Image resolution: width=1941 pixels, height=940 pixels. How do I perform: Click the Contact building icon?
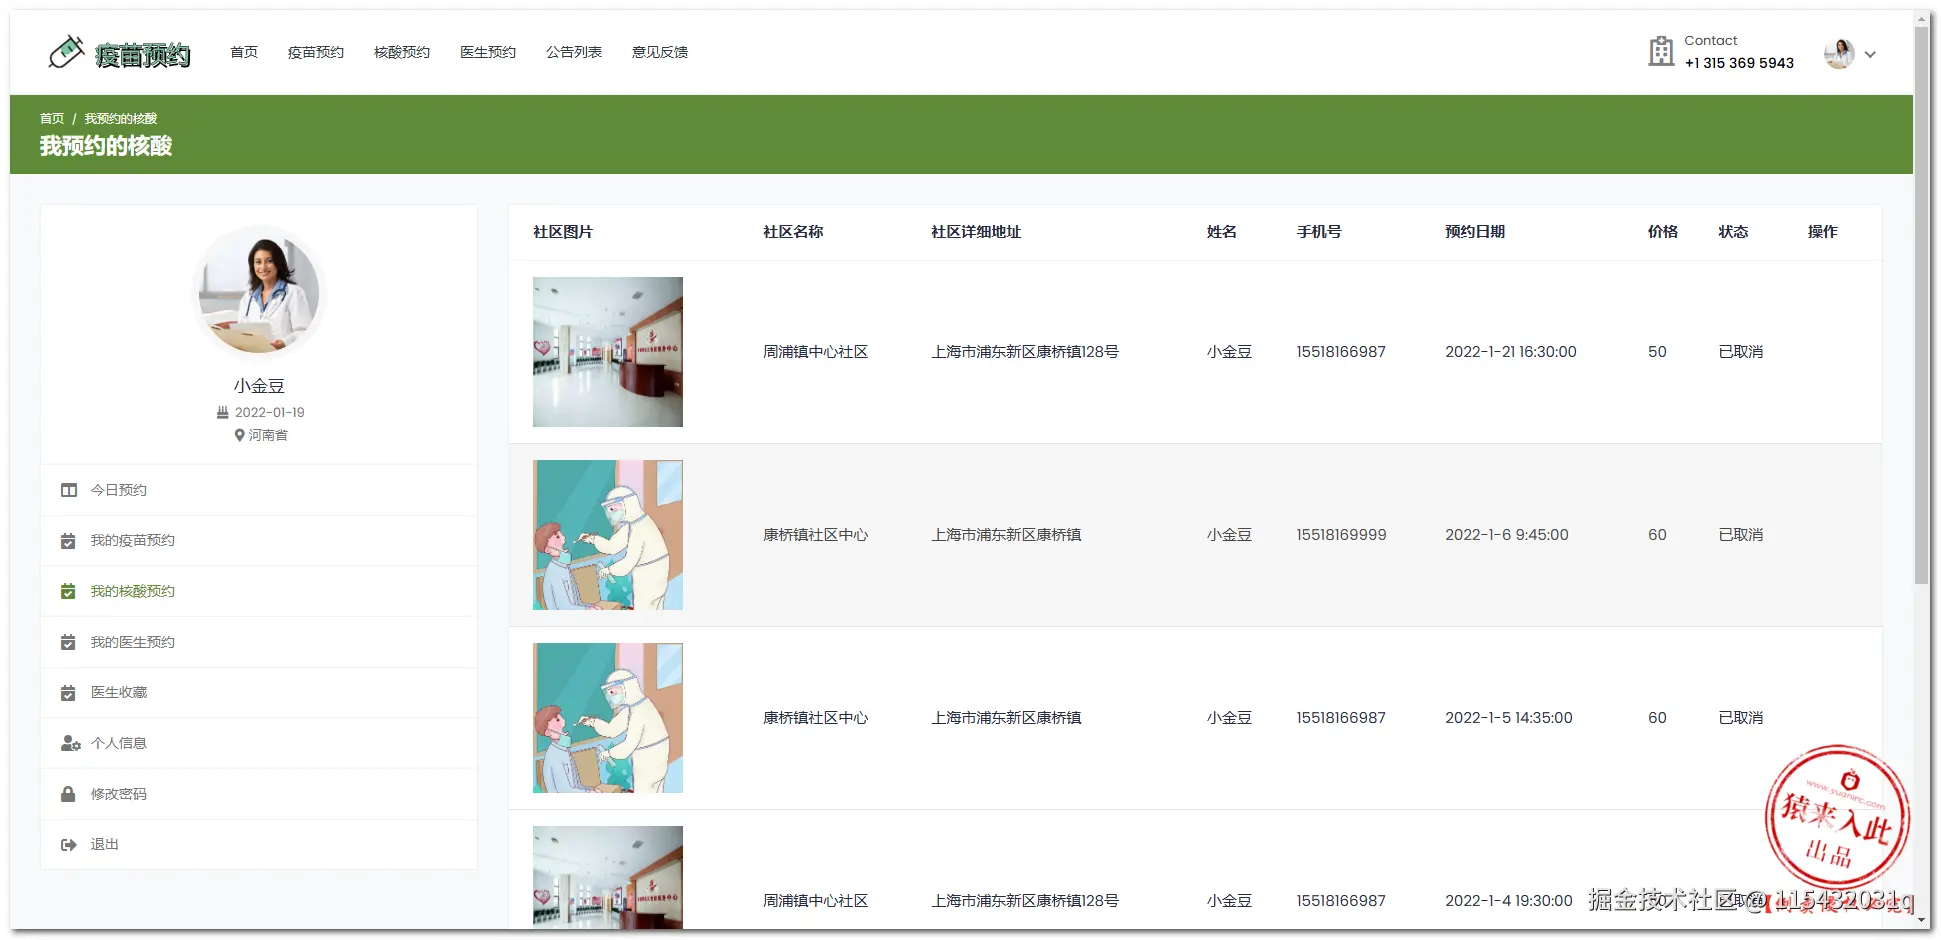[x=1661, y=51]
